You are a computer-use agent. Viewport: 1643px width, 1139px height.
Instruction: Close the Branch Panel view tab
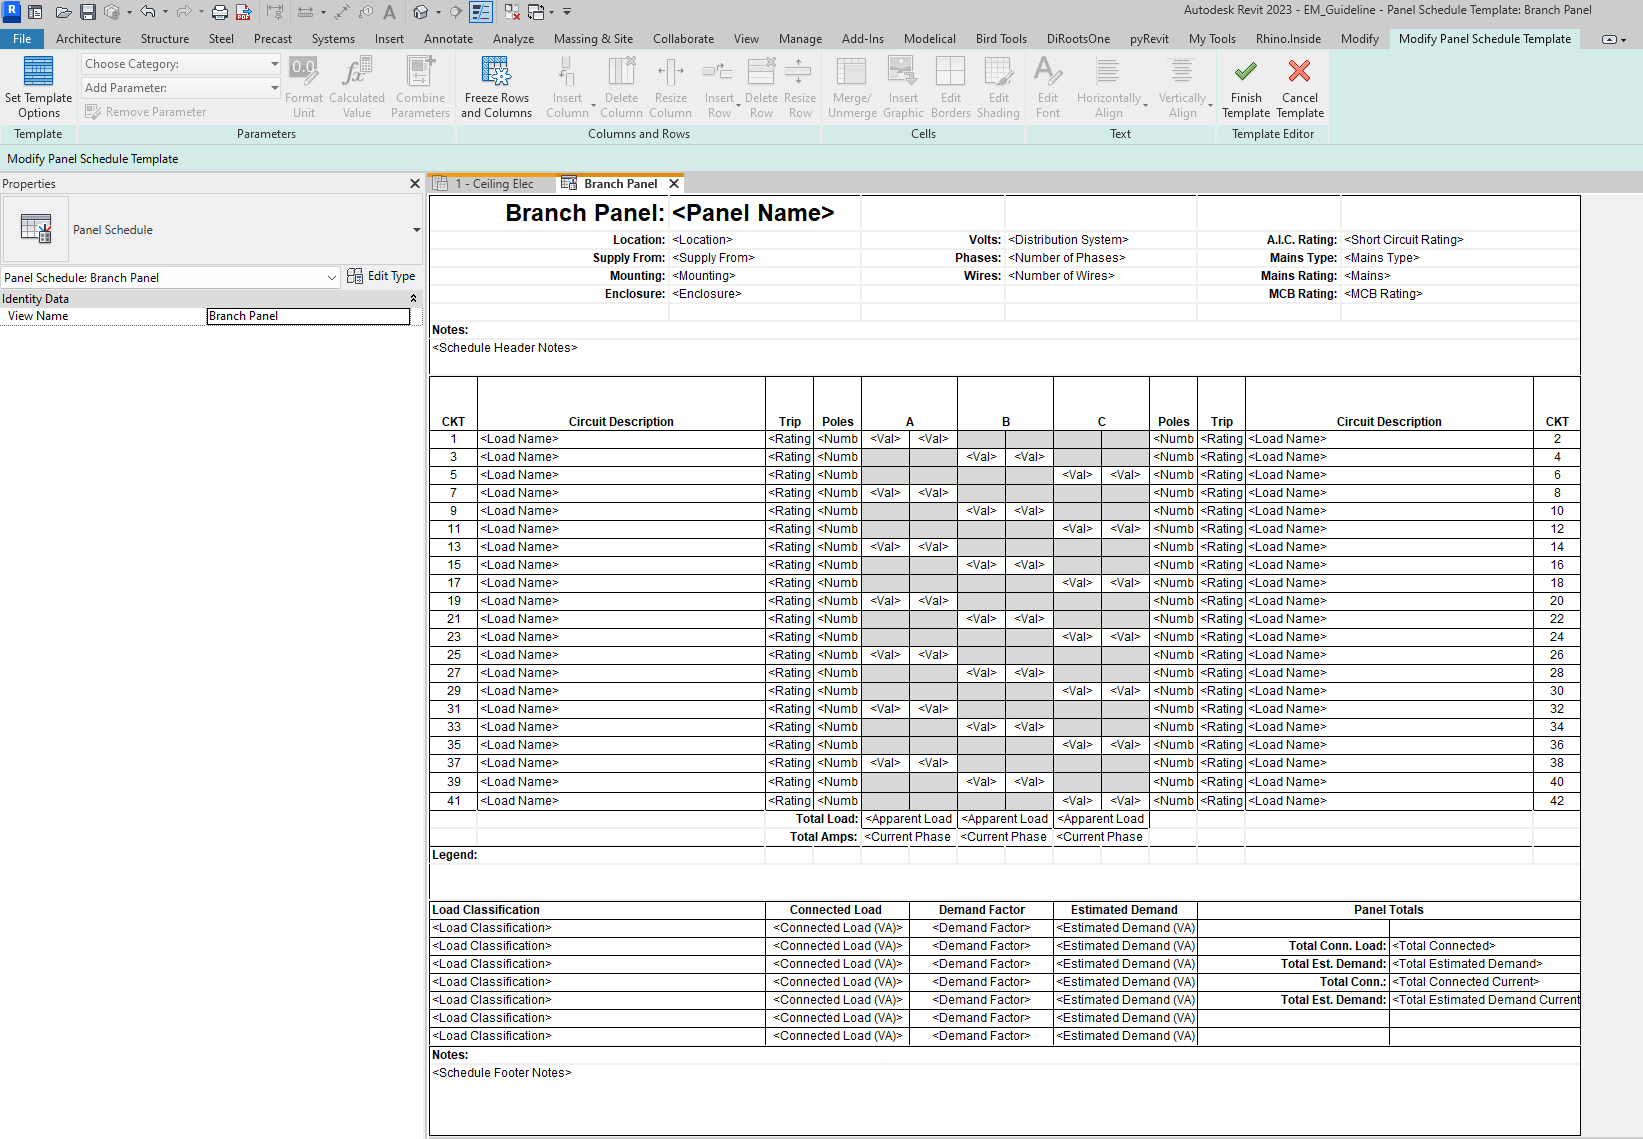pos(674,184)
